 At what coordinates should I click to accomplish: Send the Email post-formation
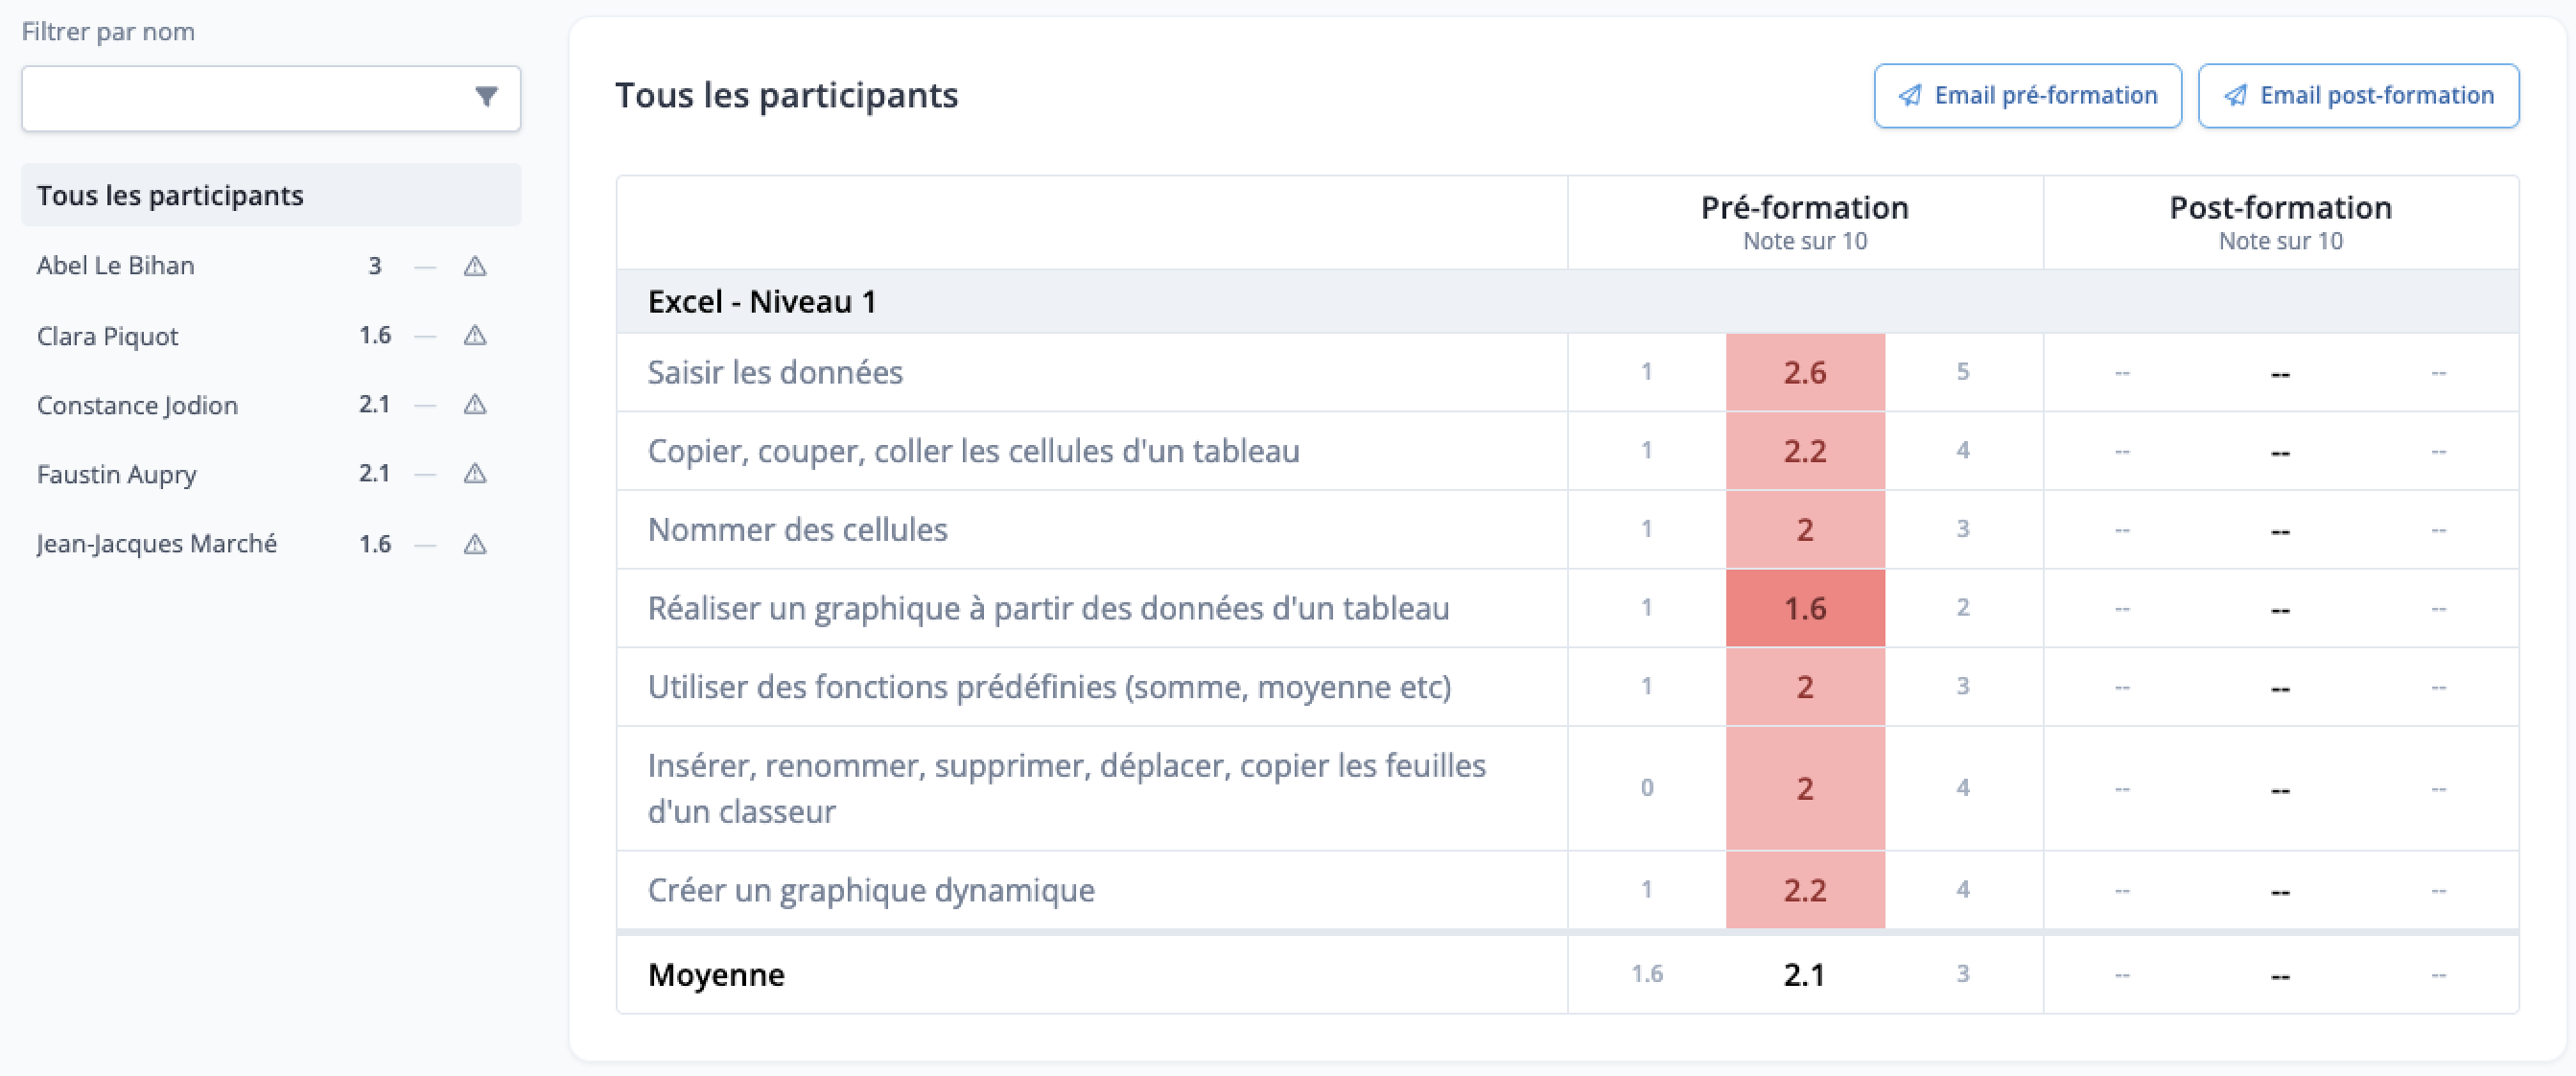[2358, 96]
